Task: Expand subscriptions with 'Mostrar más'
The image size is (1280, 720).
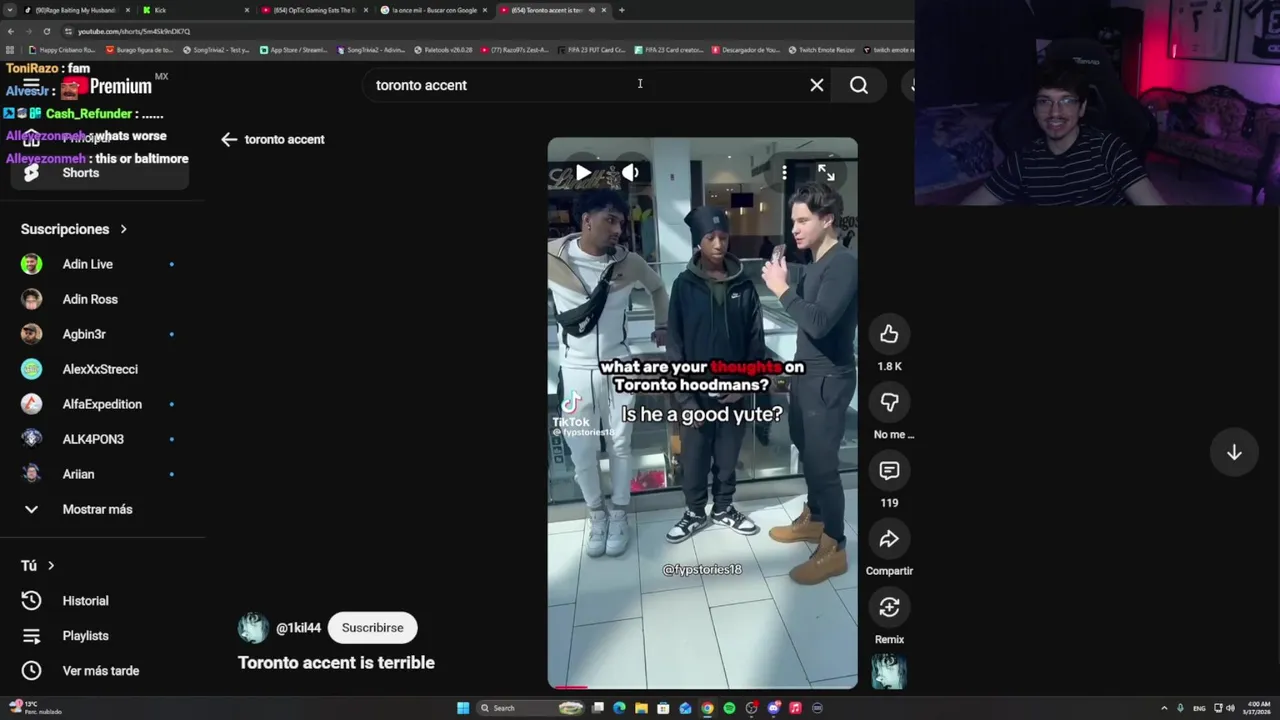Action: pyautogui.click(x=97, y=509)
